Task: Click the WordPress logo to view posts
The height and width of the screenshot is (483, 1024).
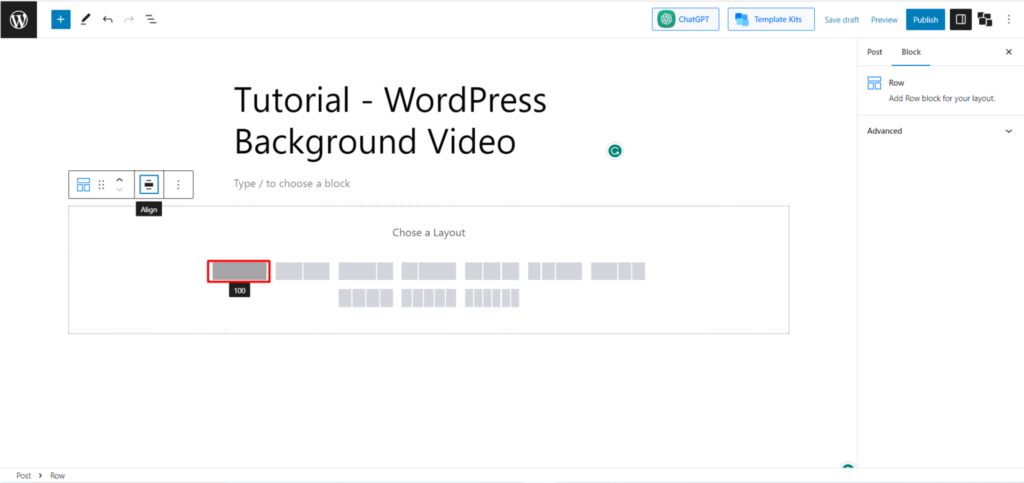Action: click(x=18, y=20)
